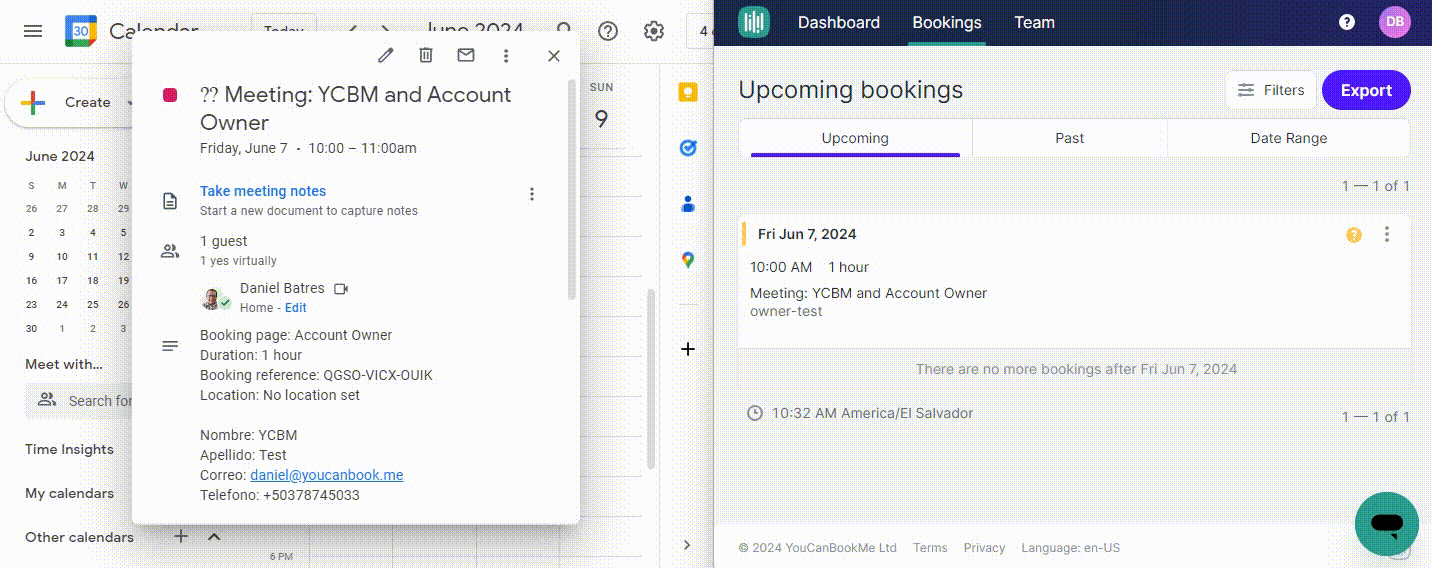Screen dimensions: 1432x568
Task: Change footer language en-US
Action: pos(1070,548)
